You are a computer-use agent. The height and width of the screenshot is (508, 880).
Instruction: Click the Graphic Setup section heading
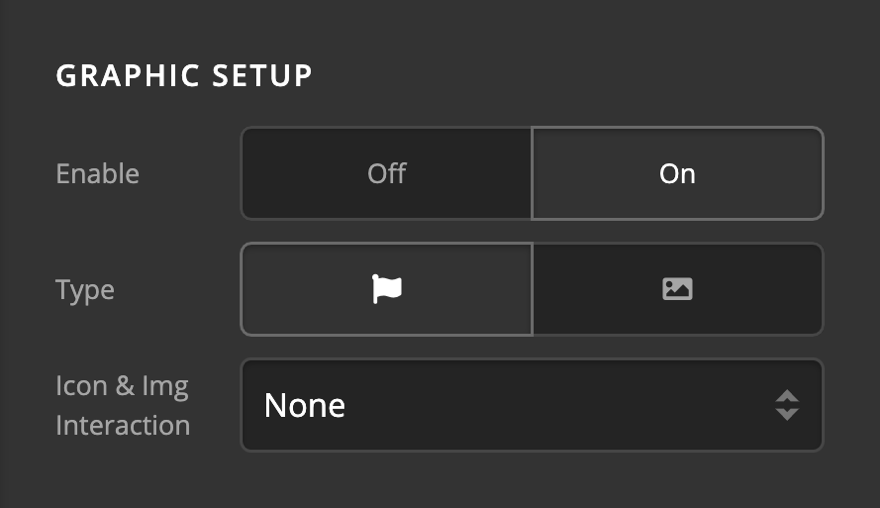tap(184, 76)
